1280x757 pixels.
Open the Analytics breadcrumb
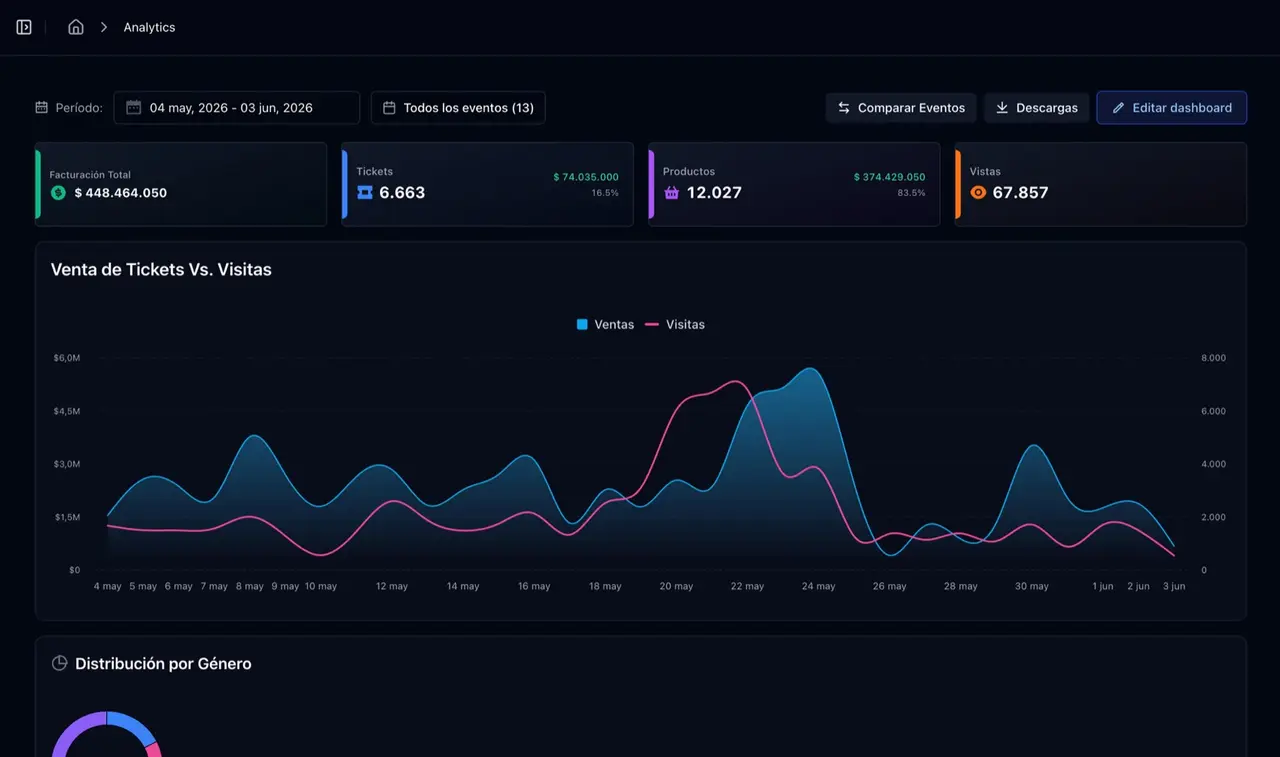[149, 27]
